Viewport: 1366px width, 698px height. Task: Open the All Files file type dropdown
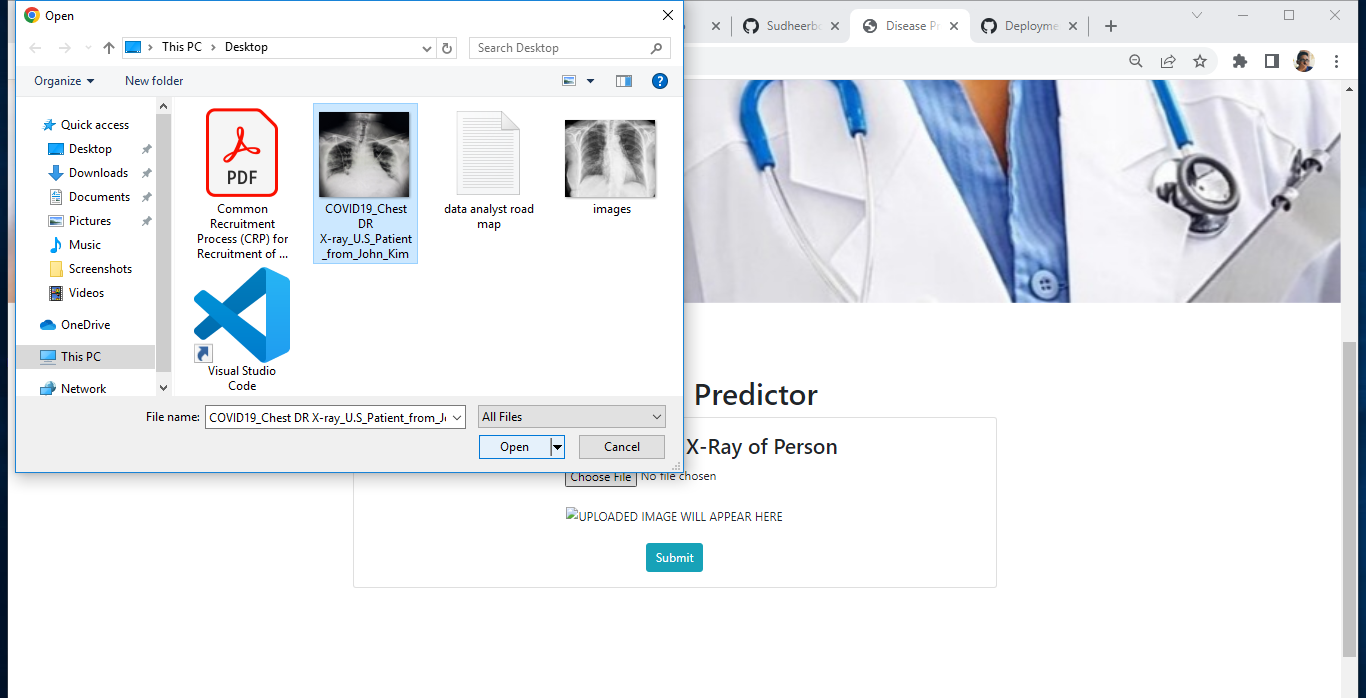pos(571,416)
